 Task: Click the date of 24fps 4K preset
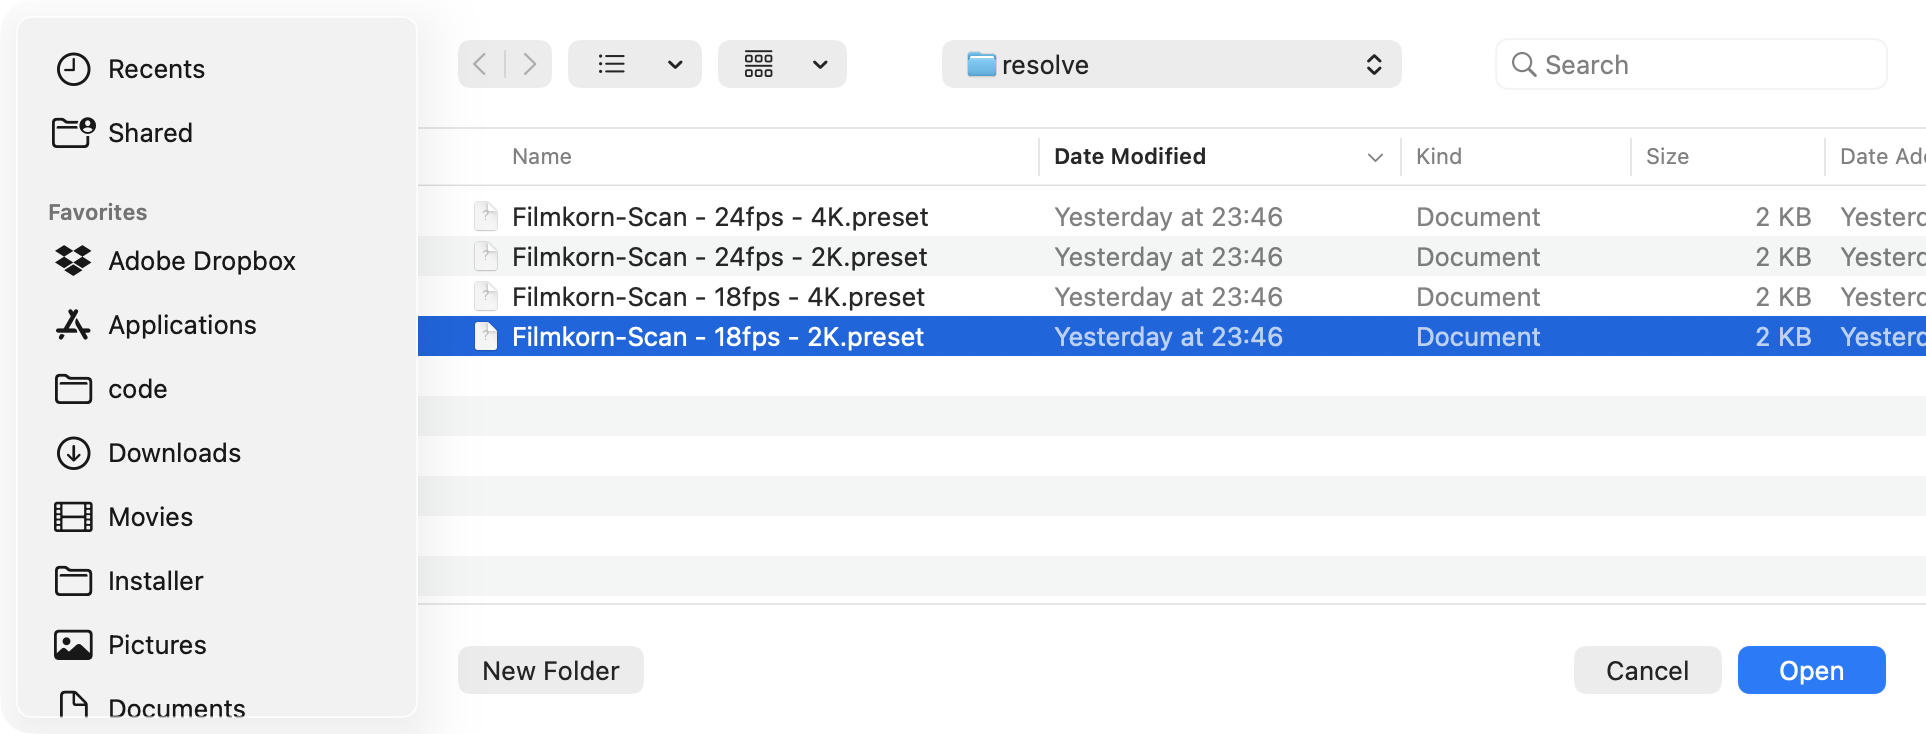[1168, 217]
